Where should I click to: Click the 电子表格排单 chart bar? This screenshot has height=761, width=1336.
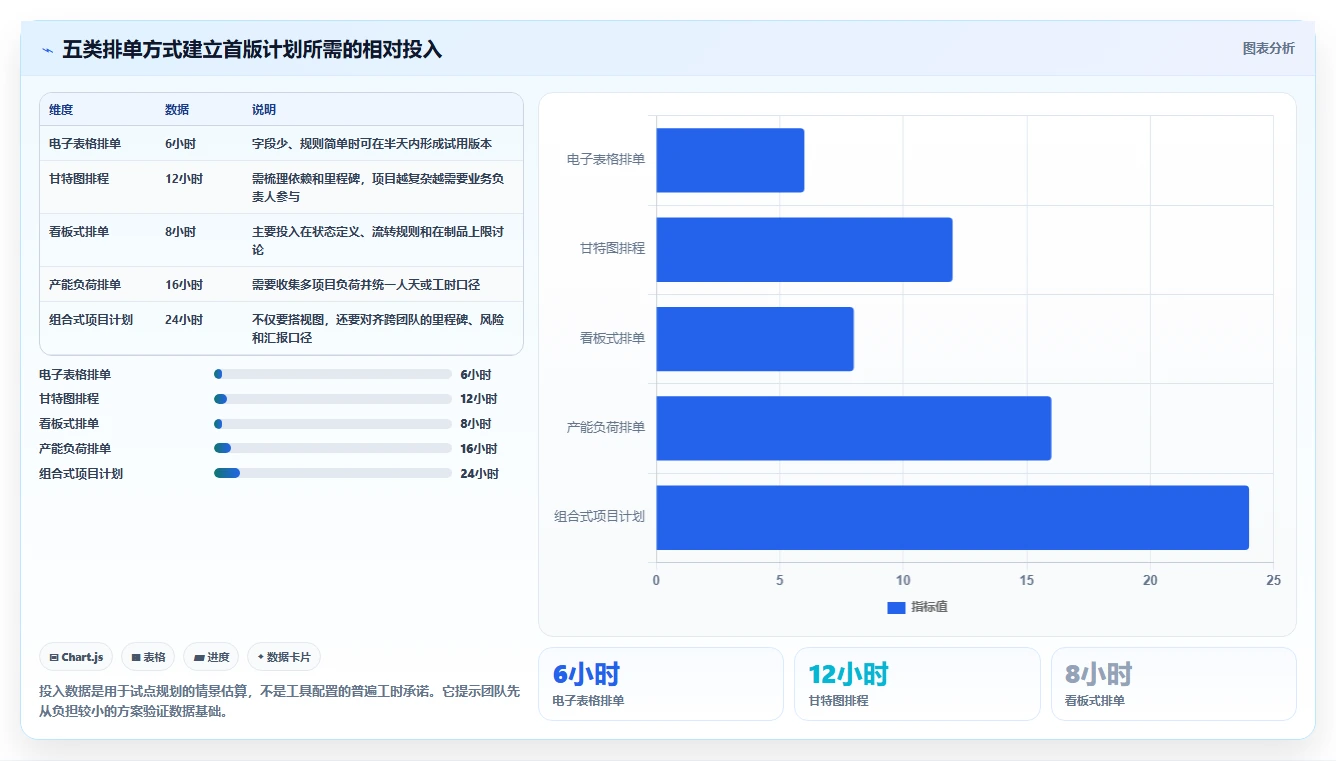pos(730,160)
